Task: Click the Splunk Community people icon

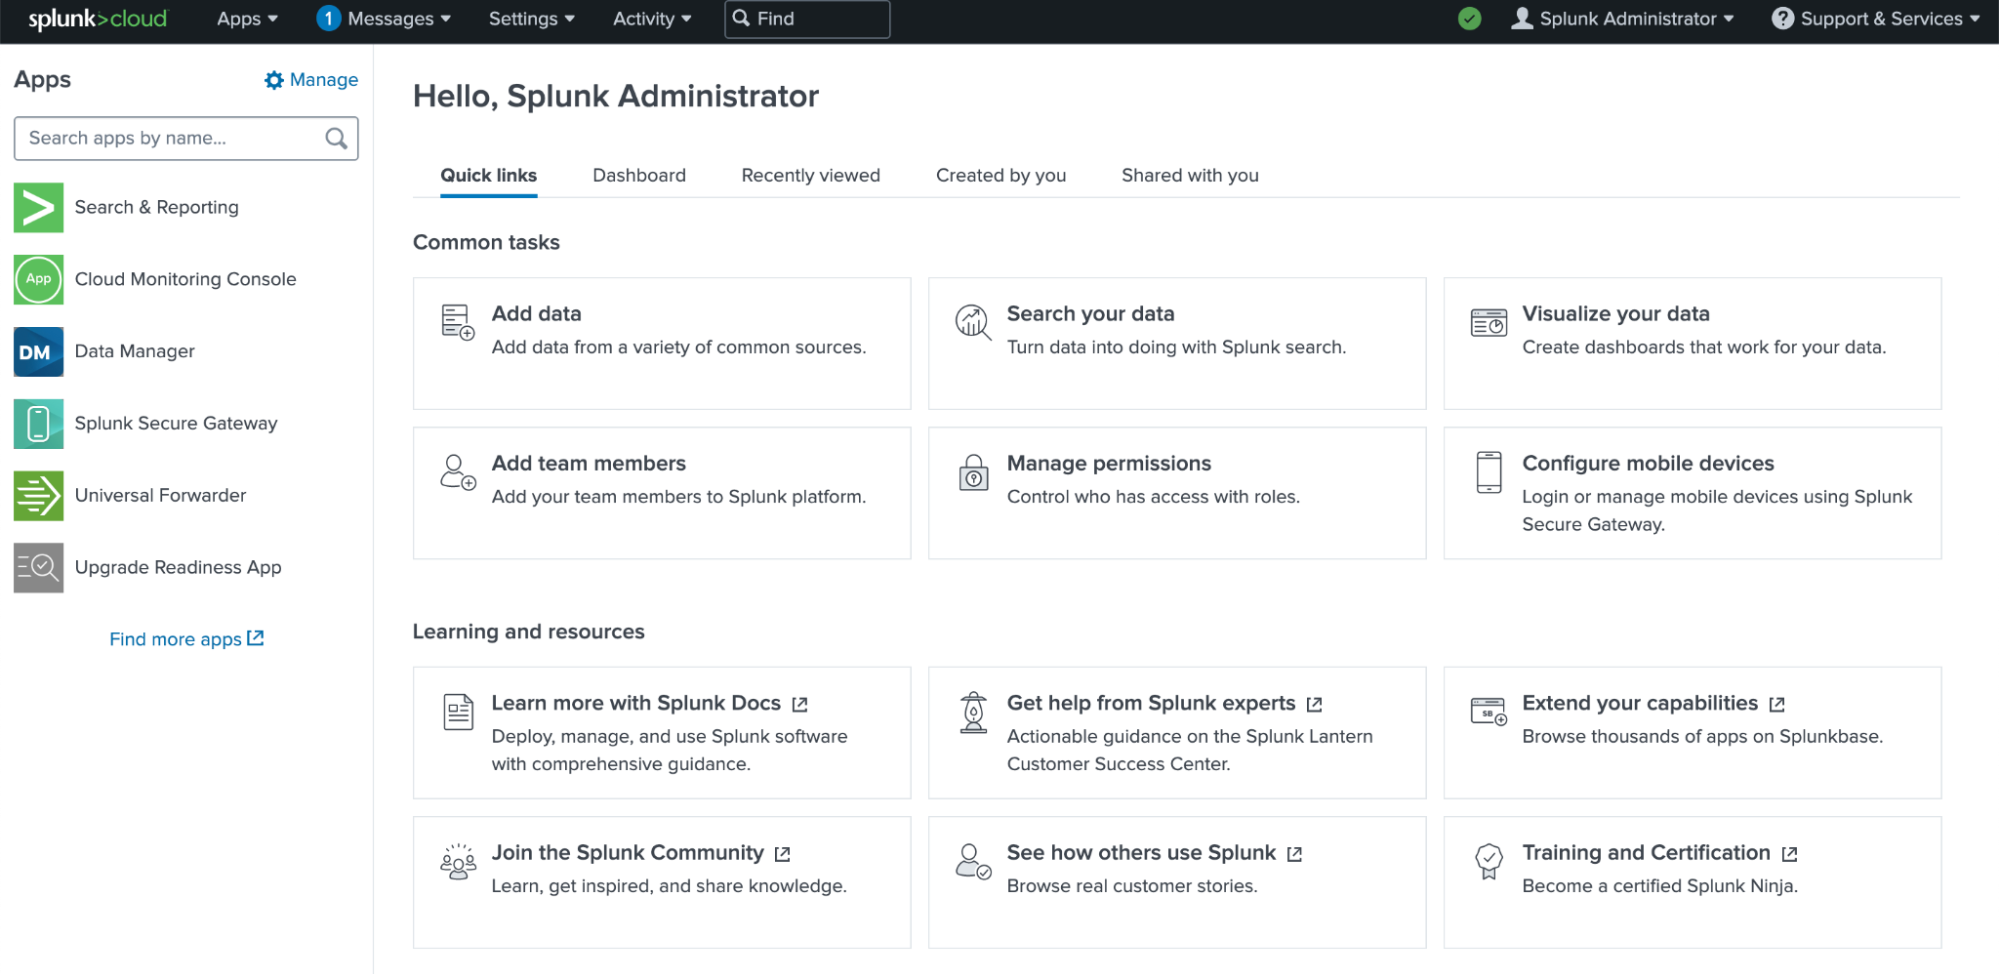Action: click(458, 861)
